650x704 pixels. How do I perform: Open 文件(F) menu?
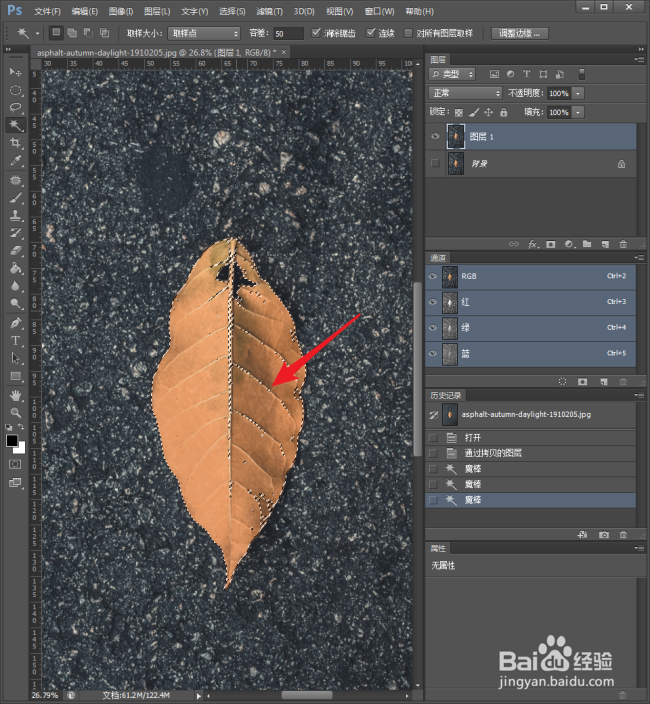48,11
